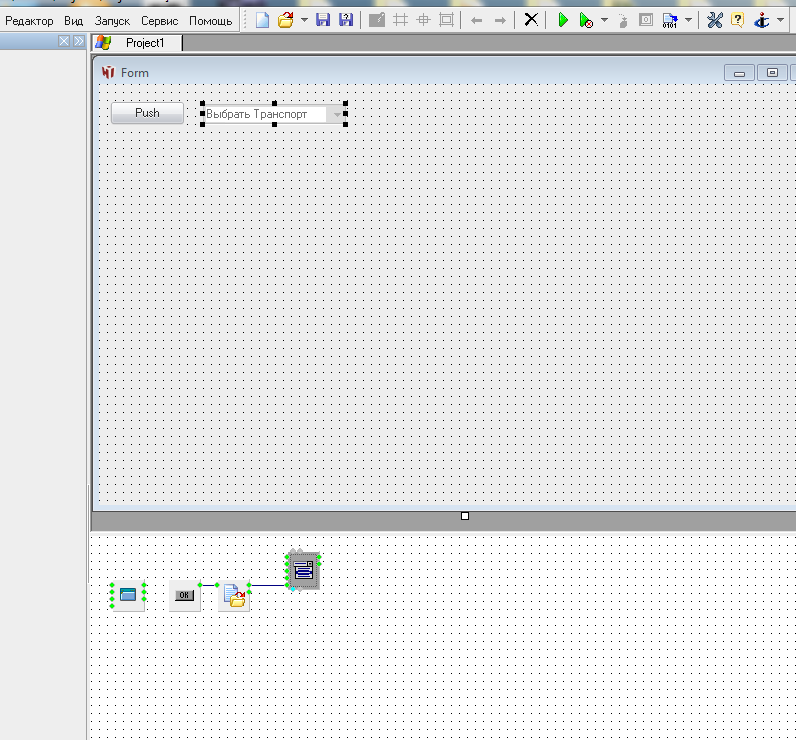Restore the Form preview window
Image resolution: width=796 pixels, height=740 pixels.
click(x=772, y=73)
